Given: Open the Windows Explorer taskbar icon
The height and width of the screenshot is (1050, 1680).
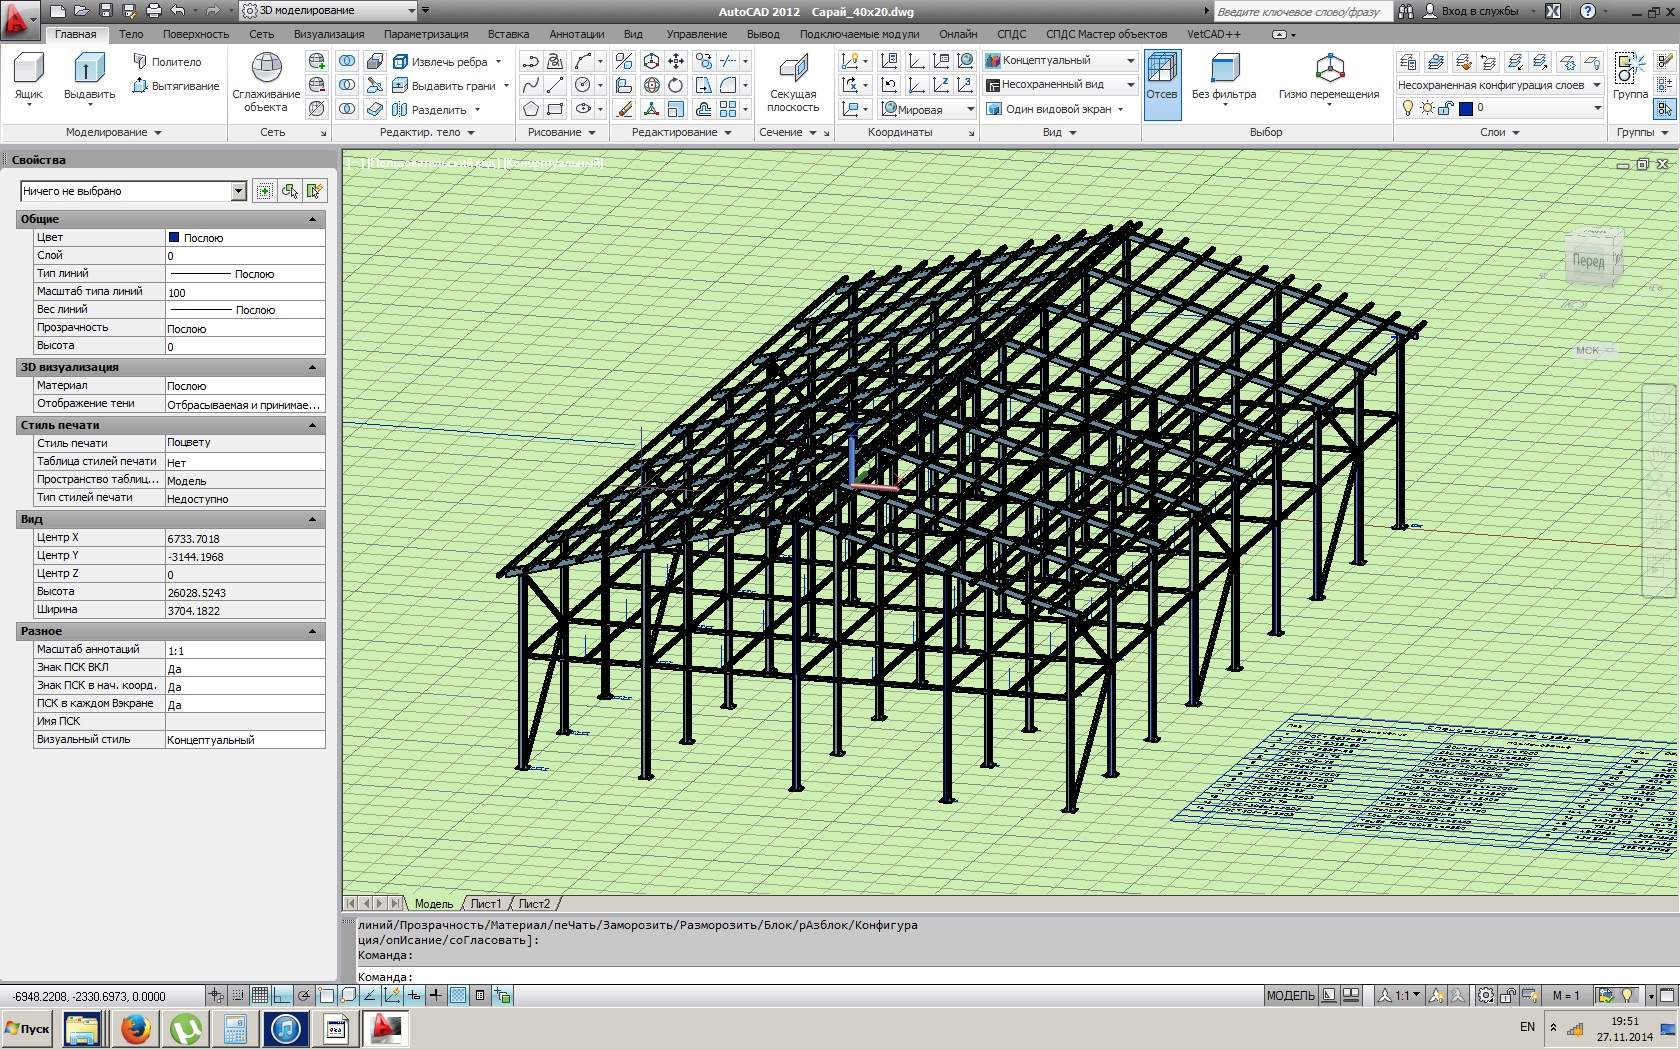Looking at the screenshot, I should pyautogui.click(x=83, y=1029).
